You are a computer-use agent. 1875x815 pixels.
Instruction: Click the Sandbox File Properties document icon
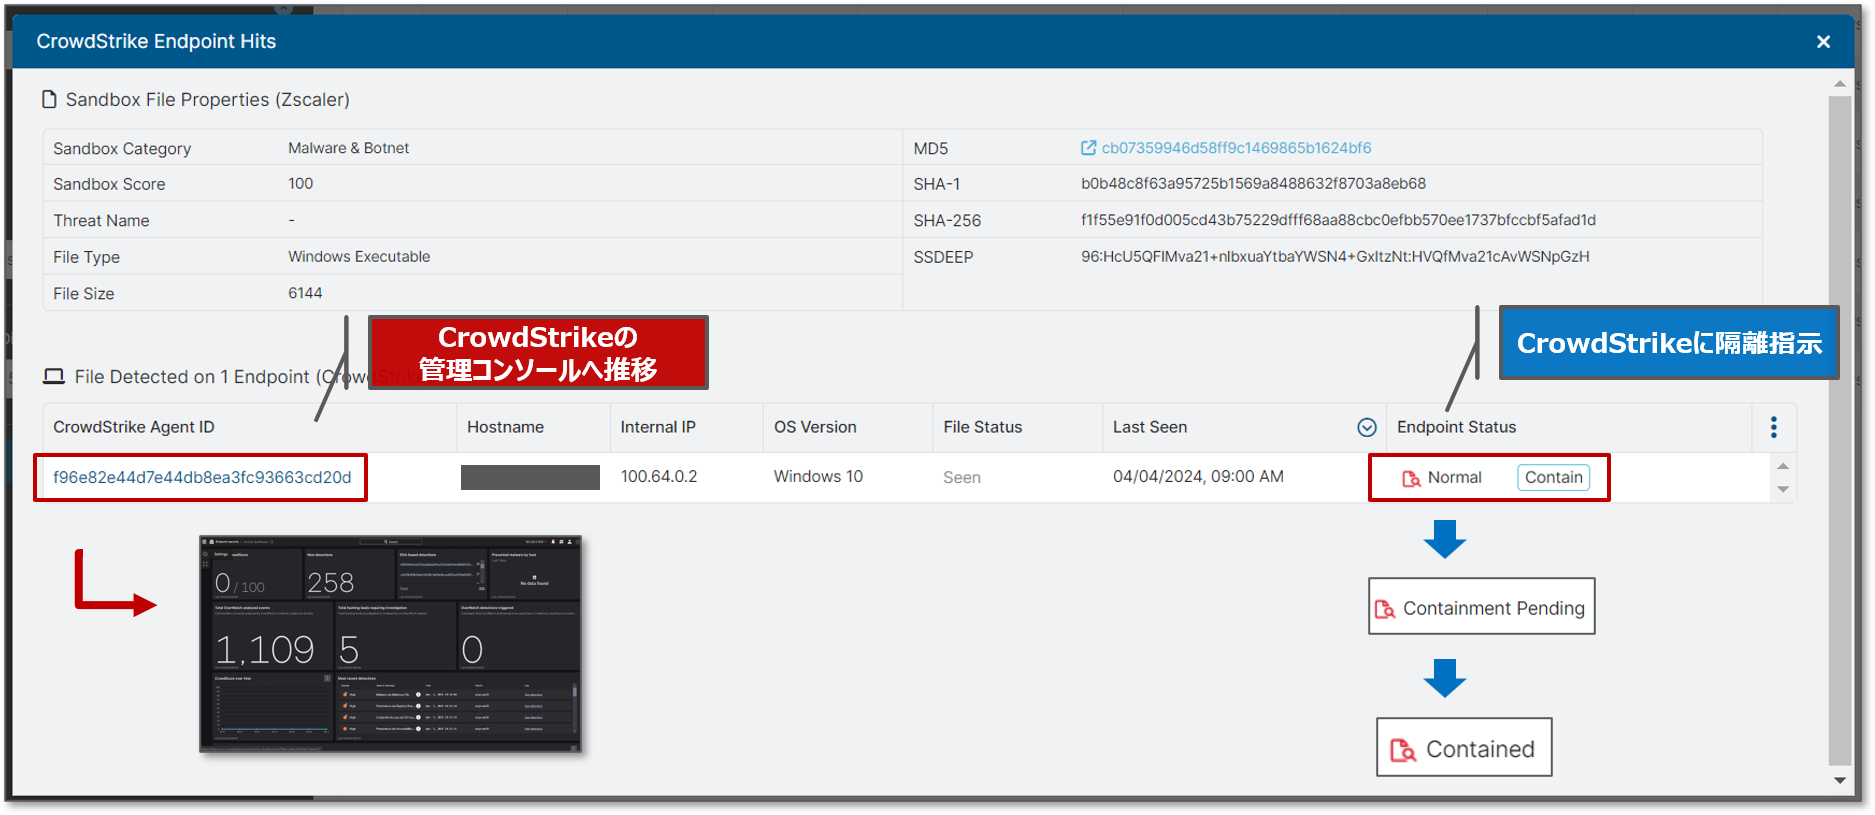[x=49, y=99]
